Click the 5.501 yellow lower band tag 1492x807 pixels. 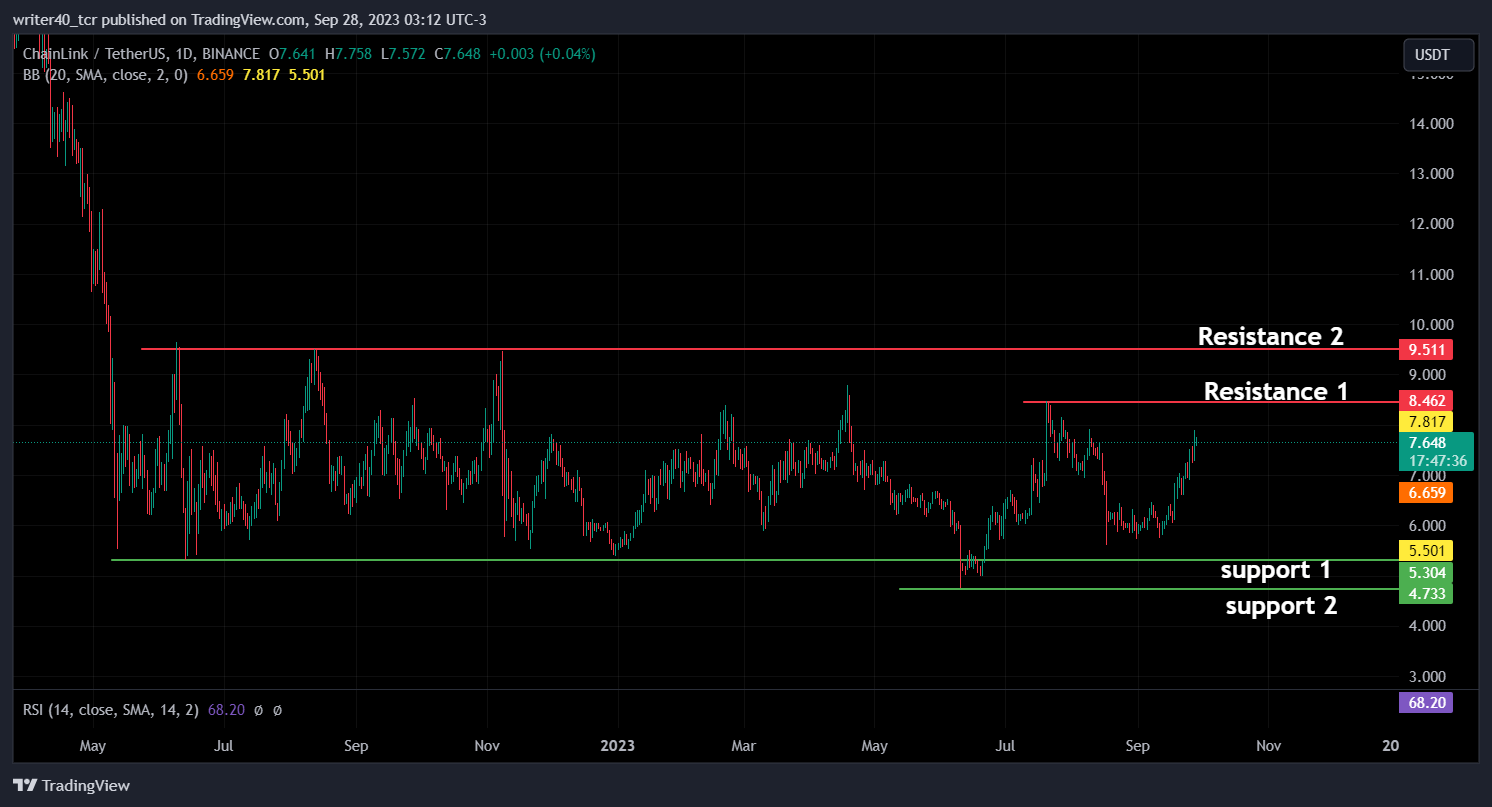click(x=1426, y=550)
